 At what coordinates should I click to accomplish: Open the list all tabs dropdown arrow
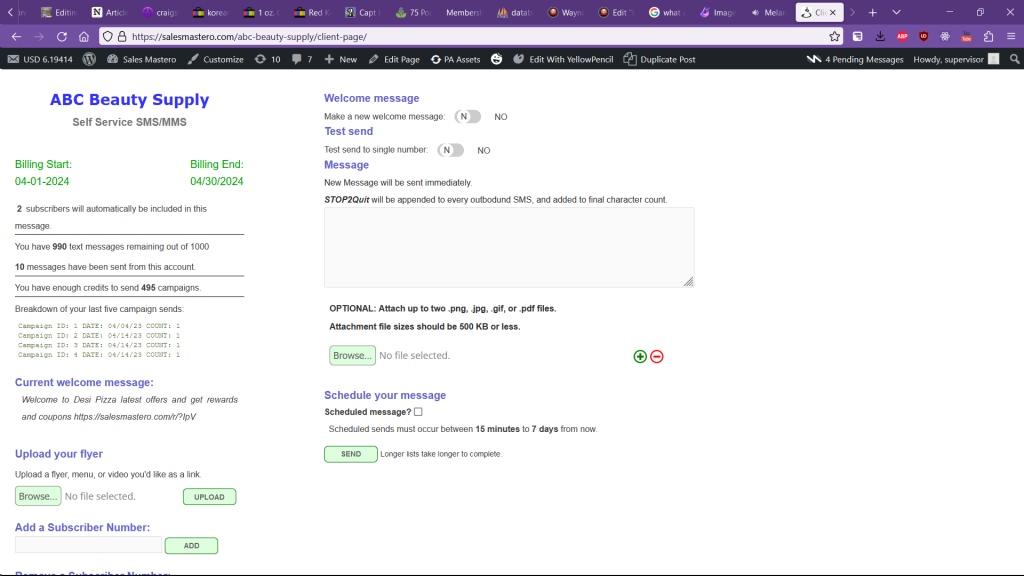click(x=895, y=12)
